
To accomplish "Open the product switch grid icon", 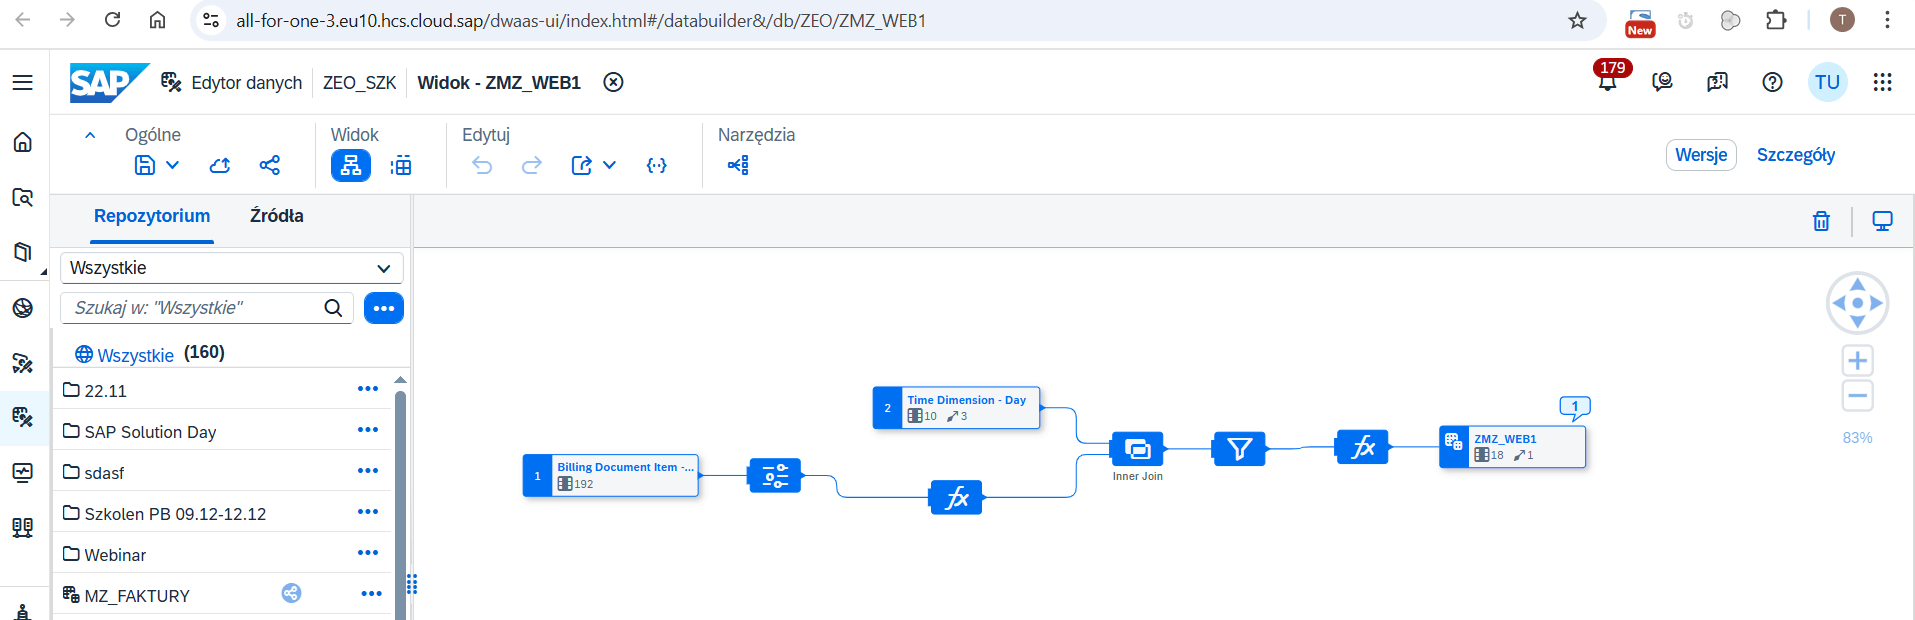I will pyautogui.click(x=1882, y=83).
